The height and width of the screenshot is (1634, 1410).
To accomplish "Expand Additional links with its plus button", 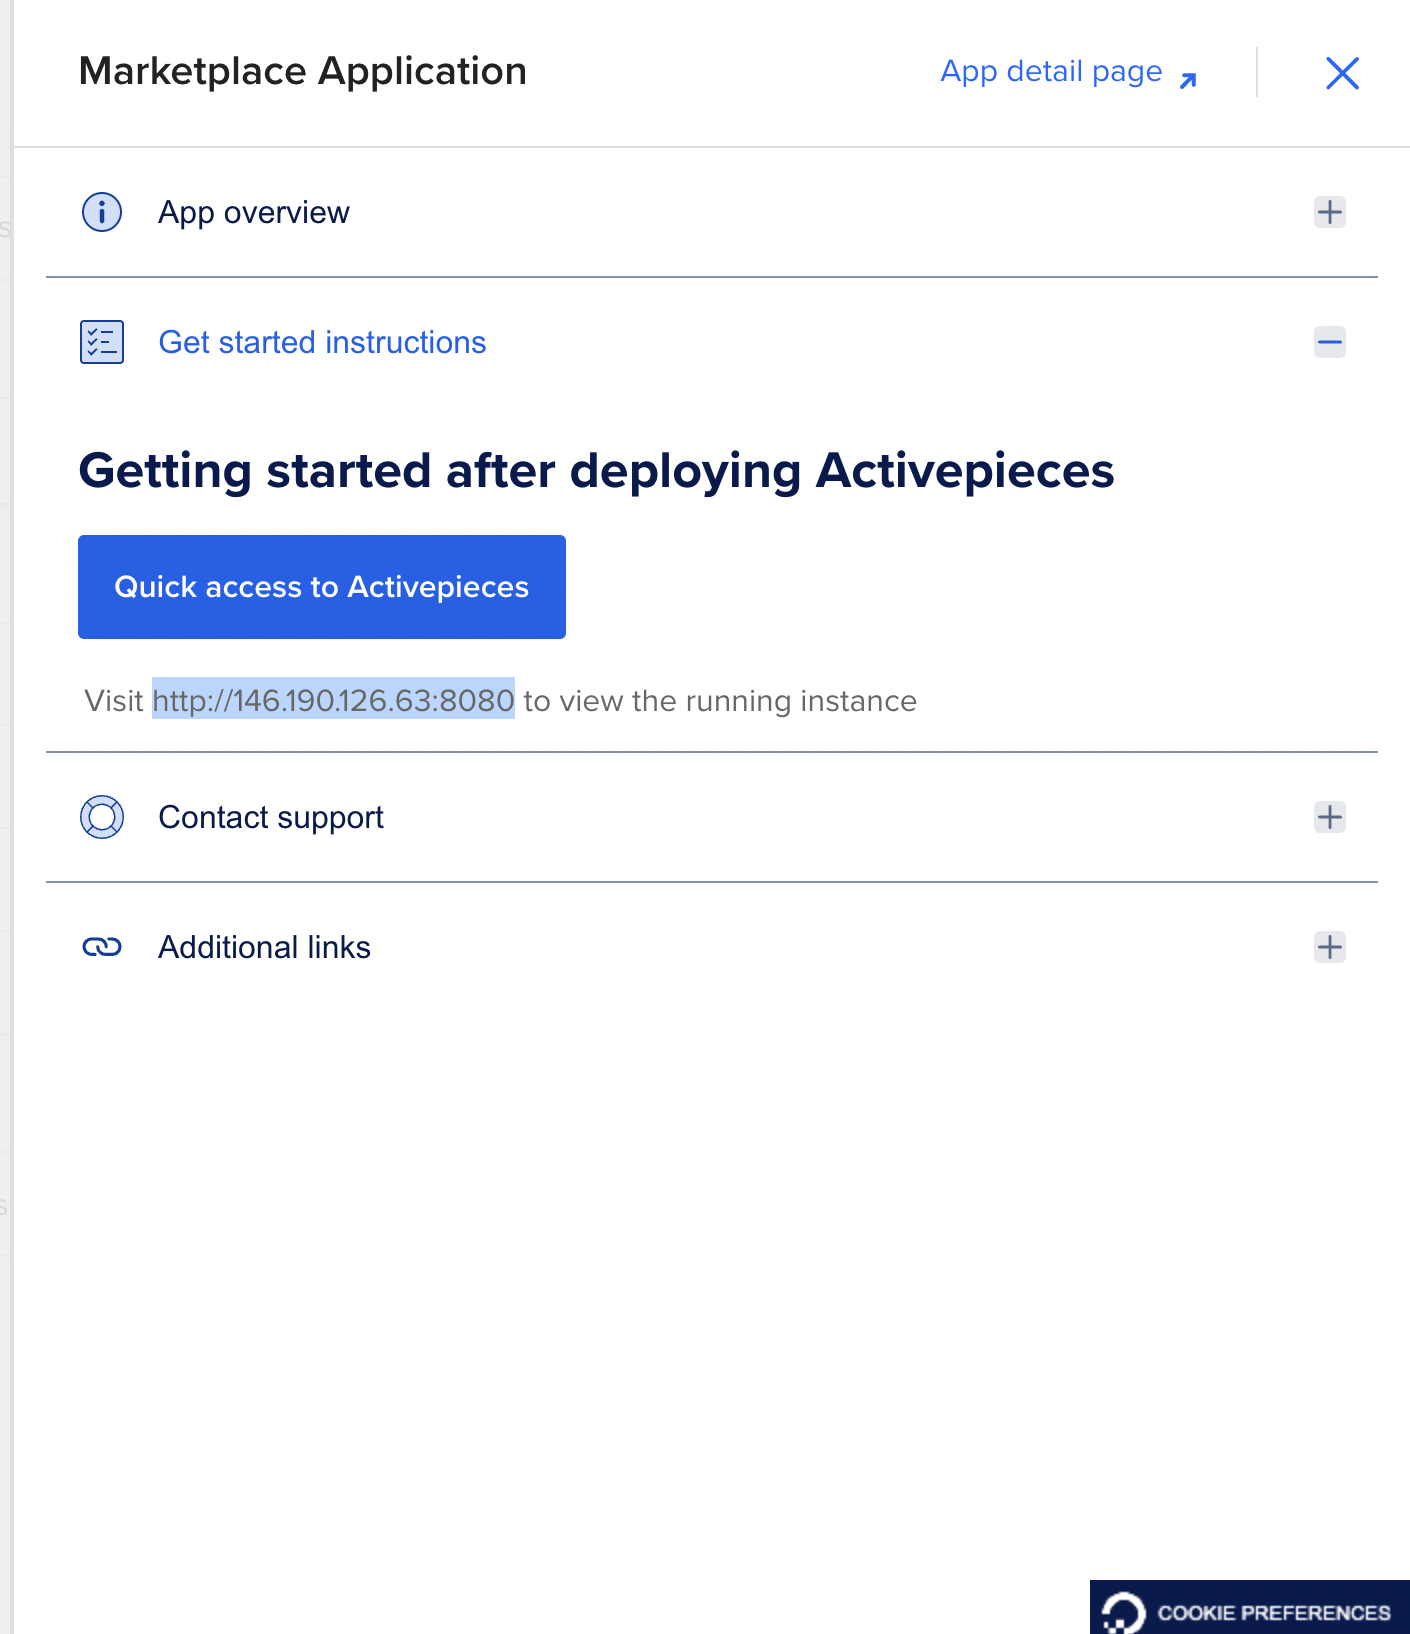I will coord(1329,947).
